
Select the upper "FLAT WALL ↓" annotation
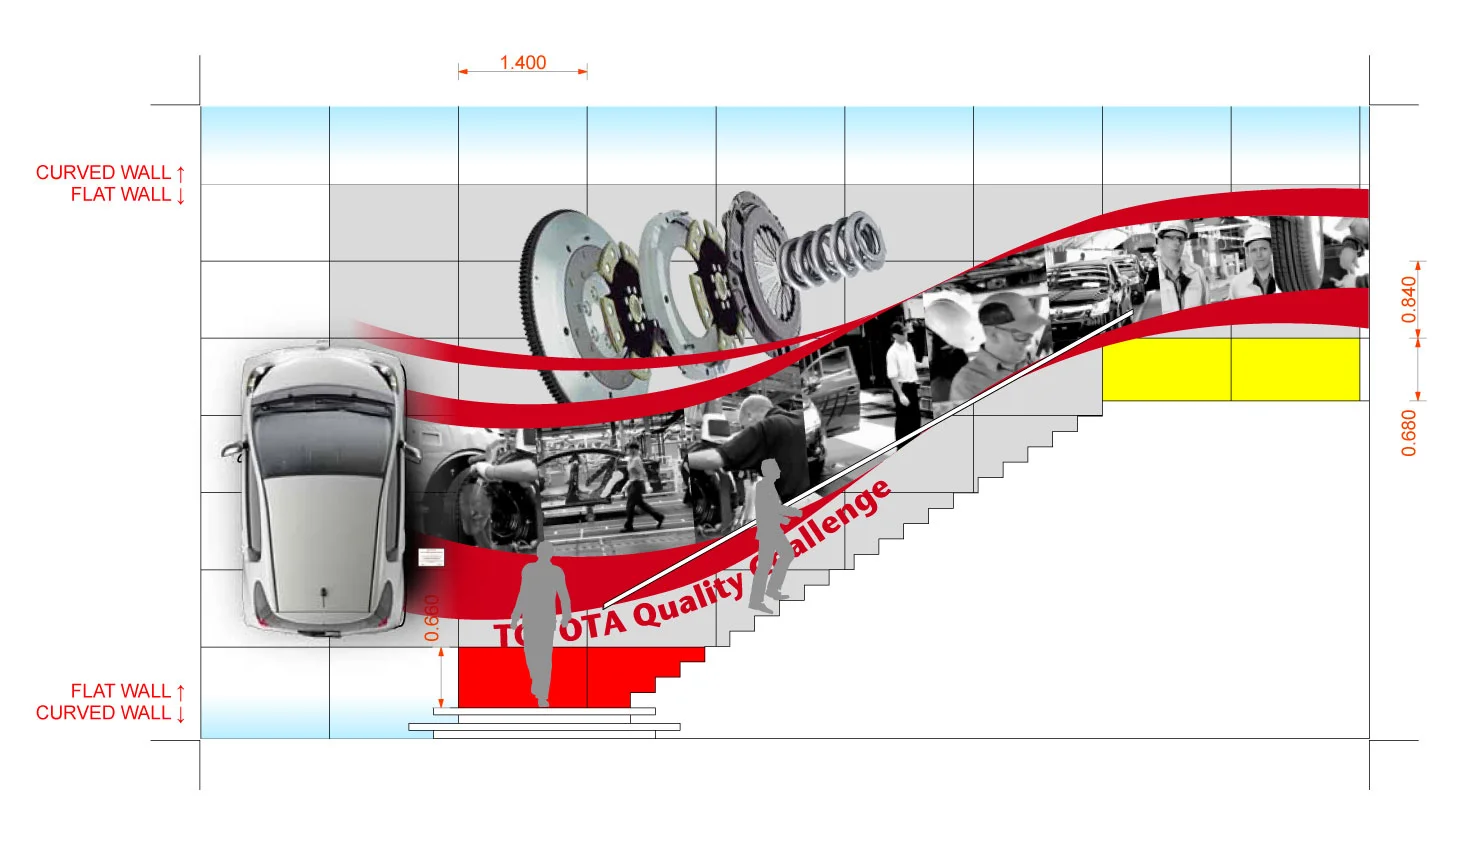point(128,194)
